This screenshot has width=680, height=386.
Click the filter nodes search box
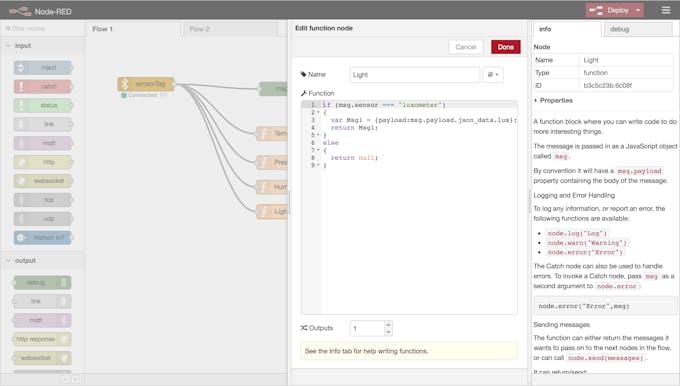(42, 29)
